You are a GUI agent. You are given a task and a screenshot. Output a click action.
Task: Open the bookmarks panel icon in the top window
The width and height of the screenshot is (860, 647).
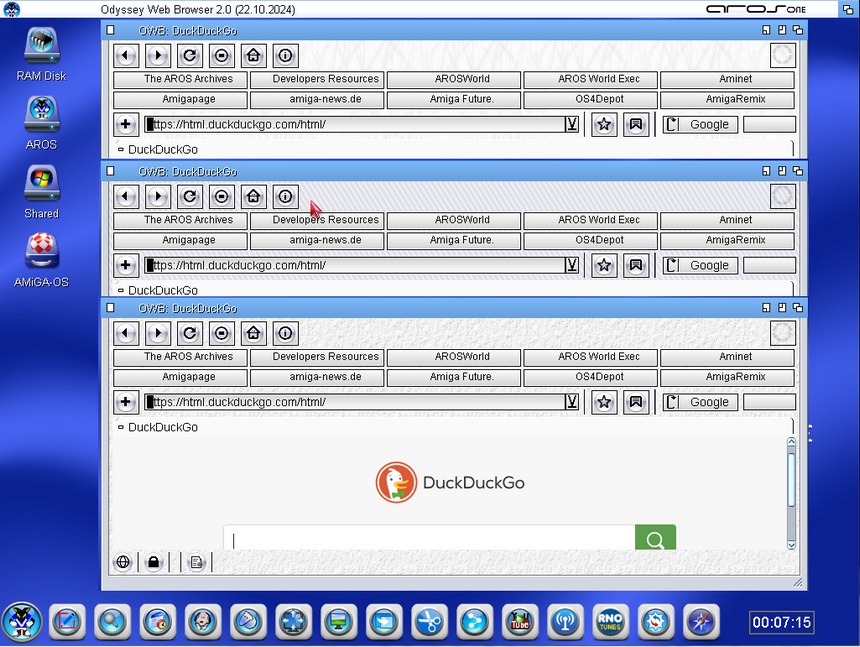[636, 125]
